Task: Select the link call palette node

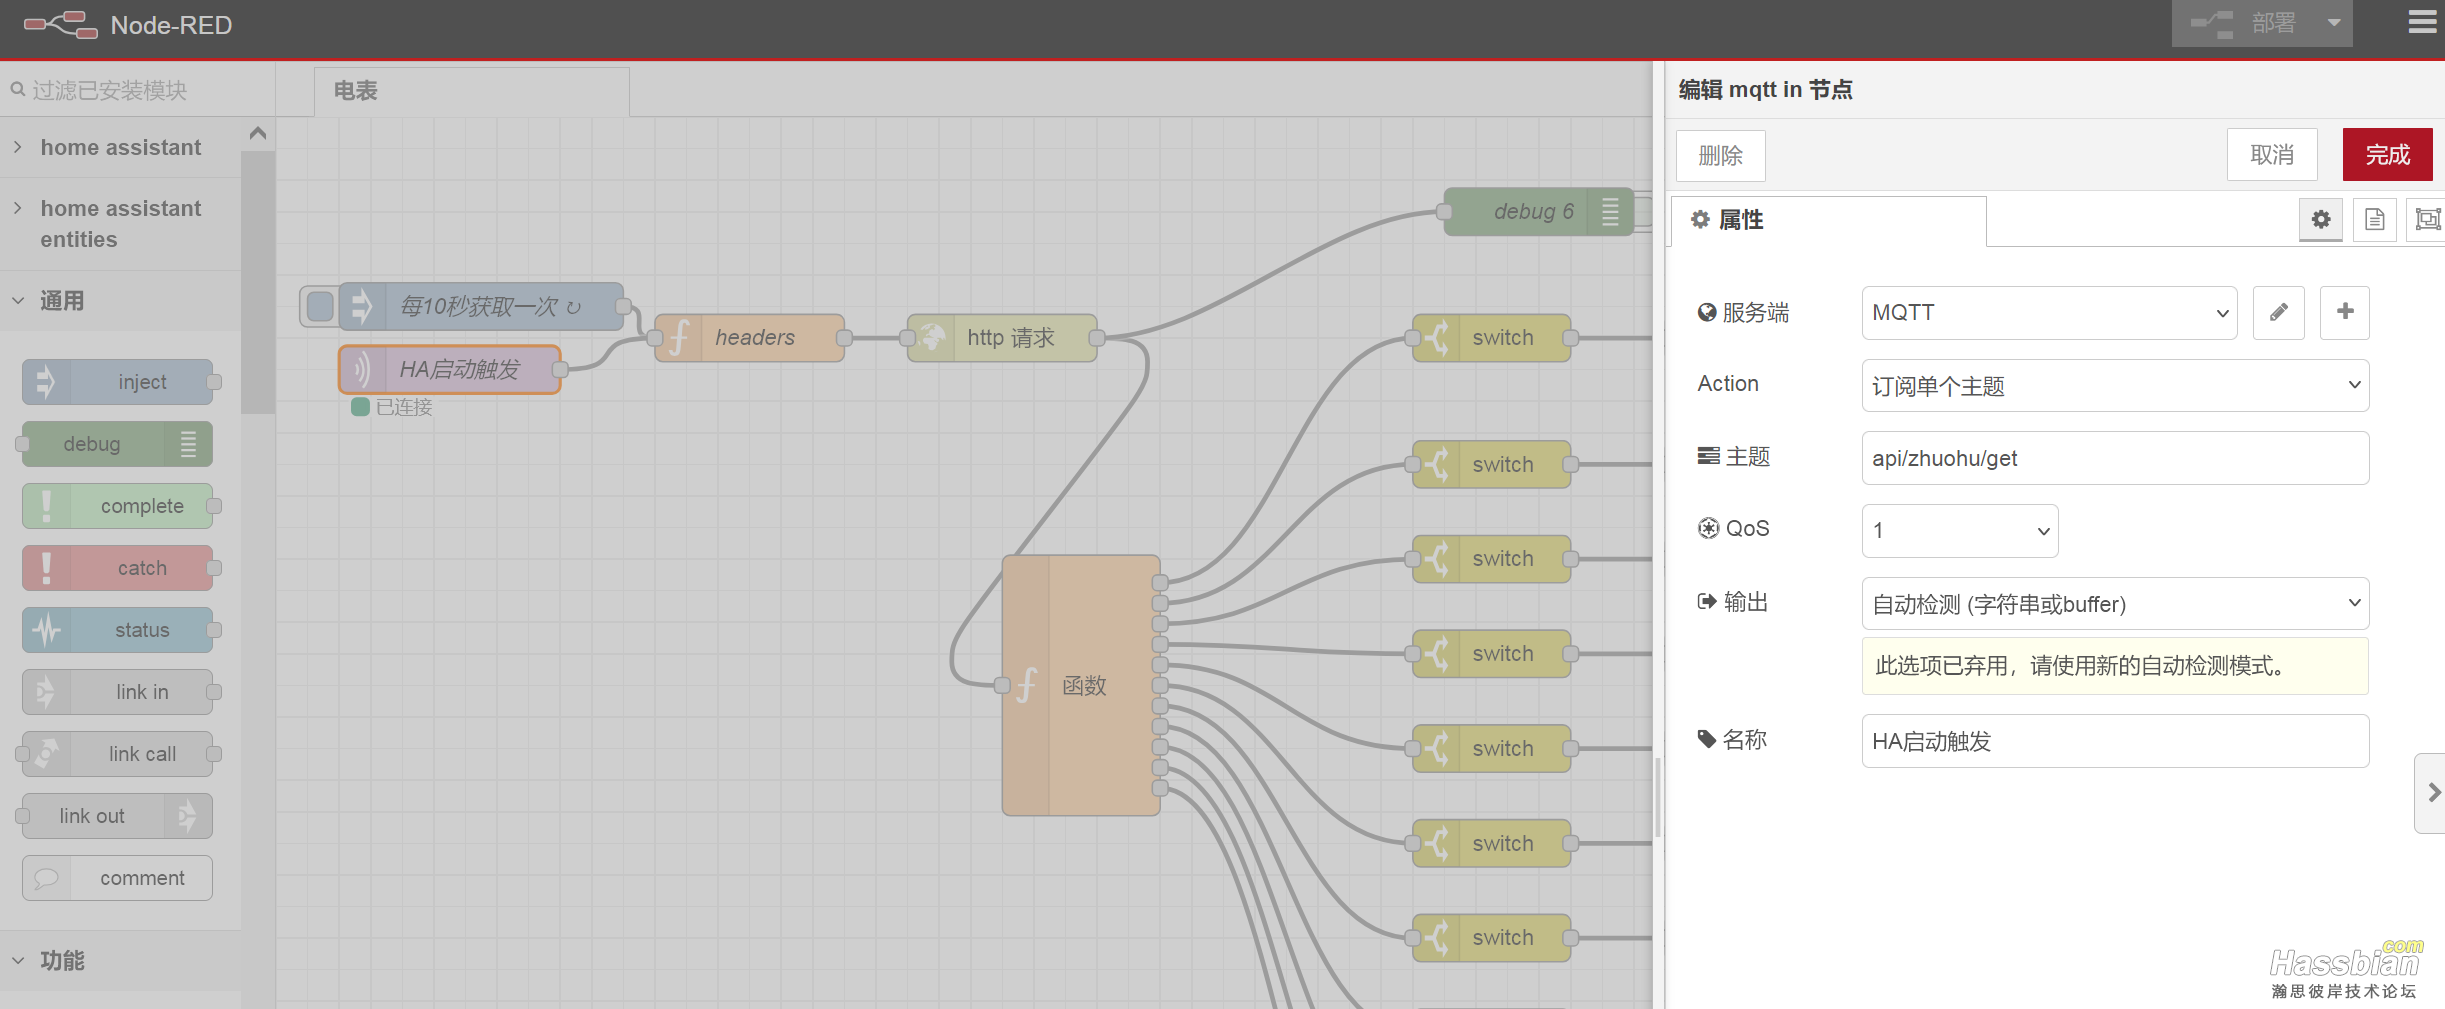Action: point(118,754)
